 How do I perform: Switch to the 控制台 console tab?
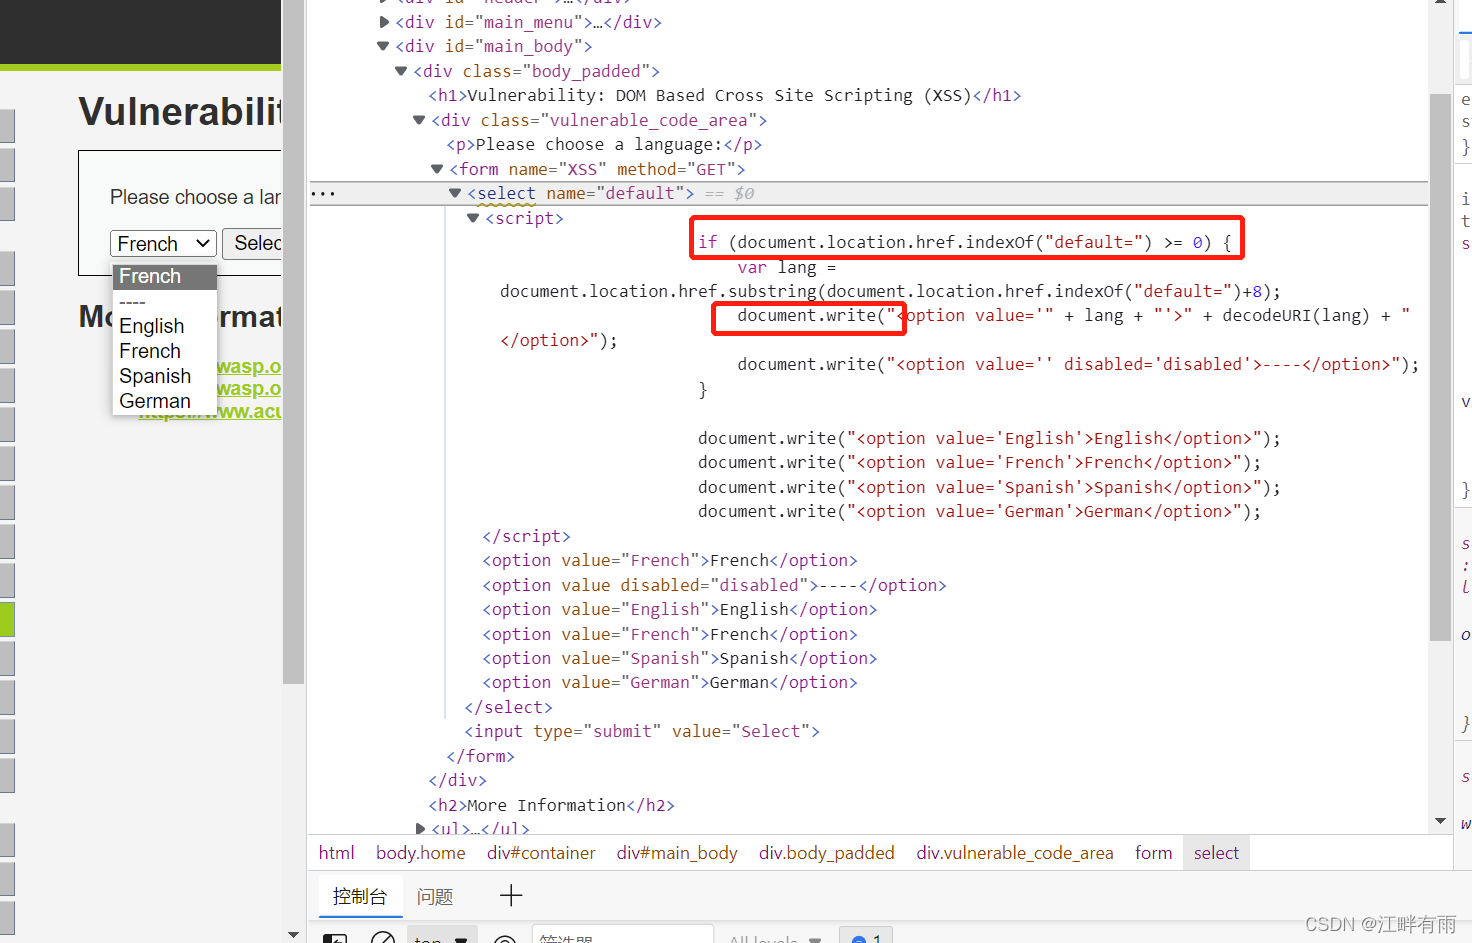(360, 896)
